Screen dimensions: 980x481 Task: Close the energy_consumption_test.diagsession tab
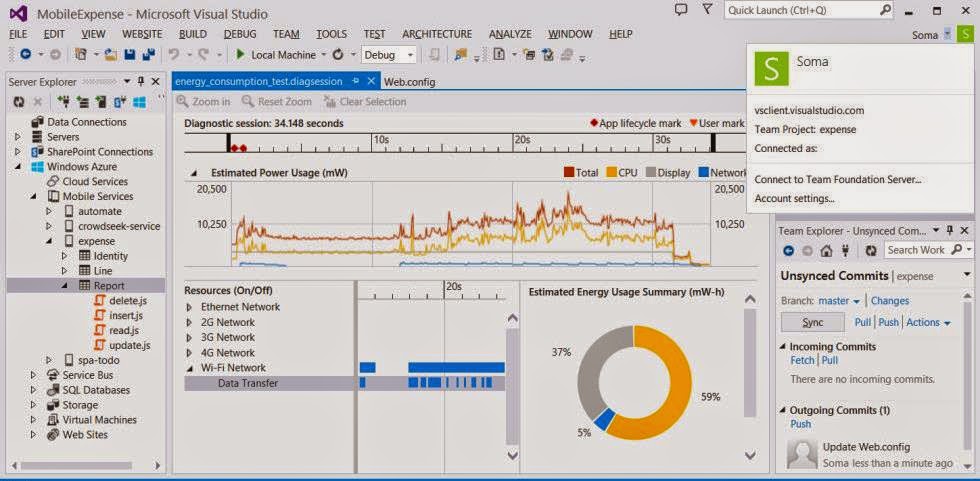click(371, 81)
